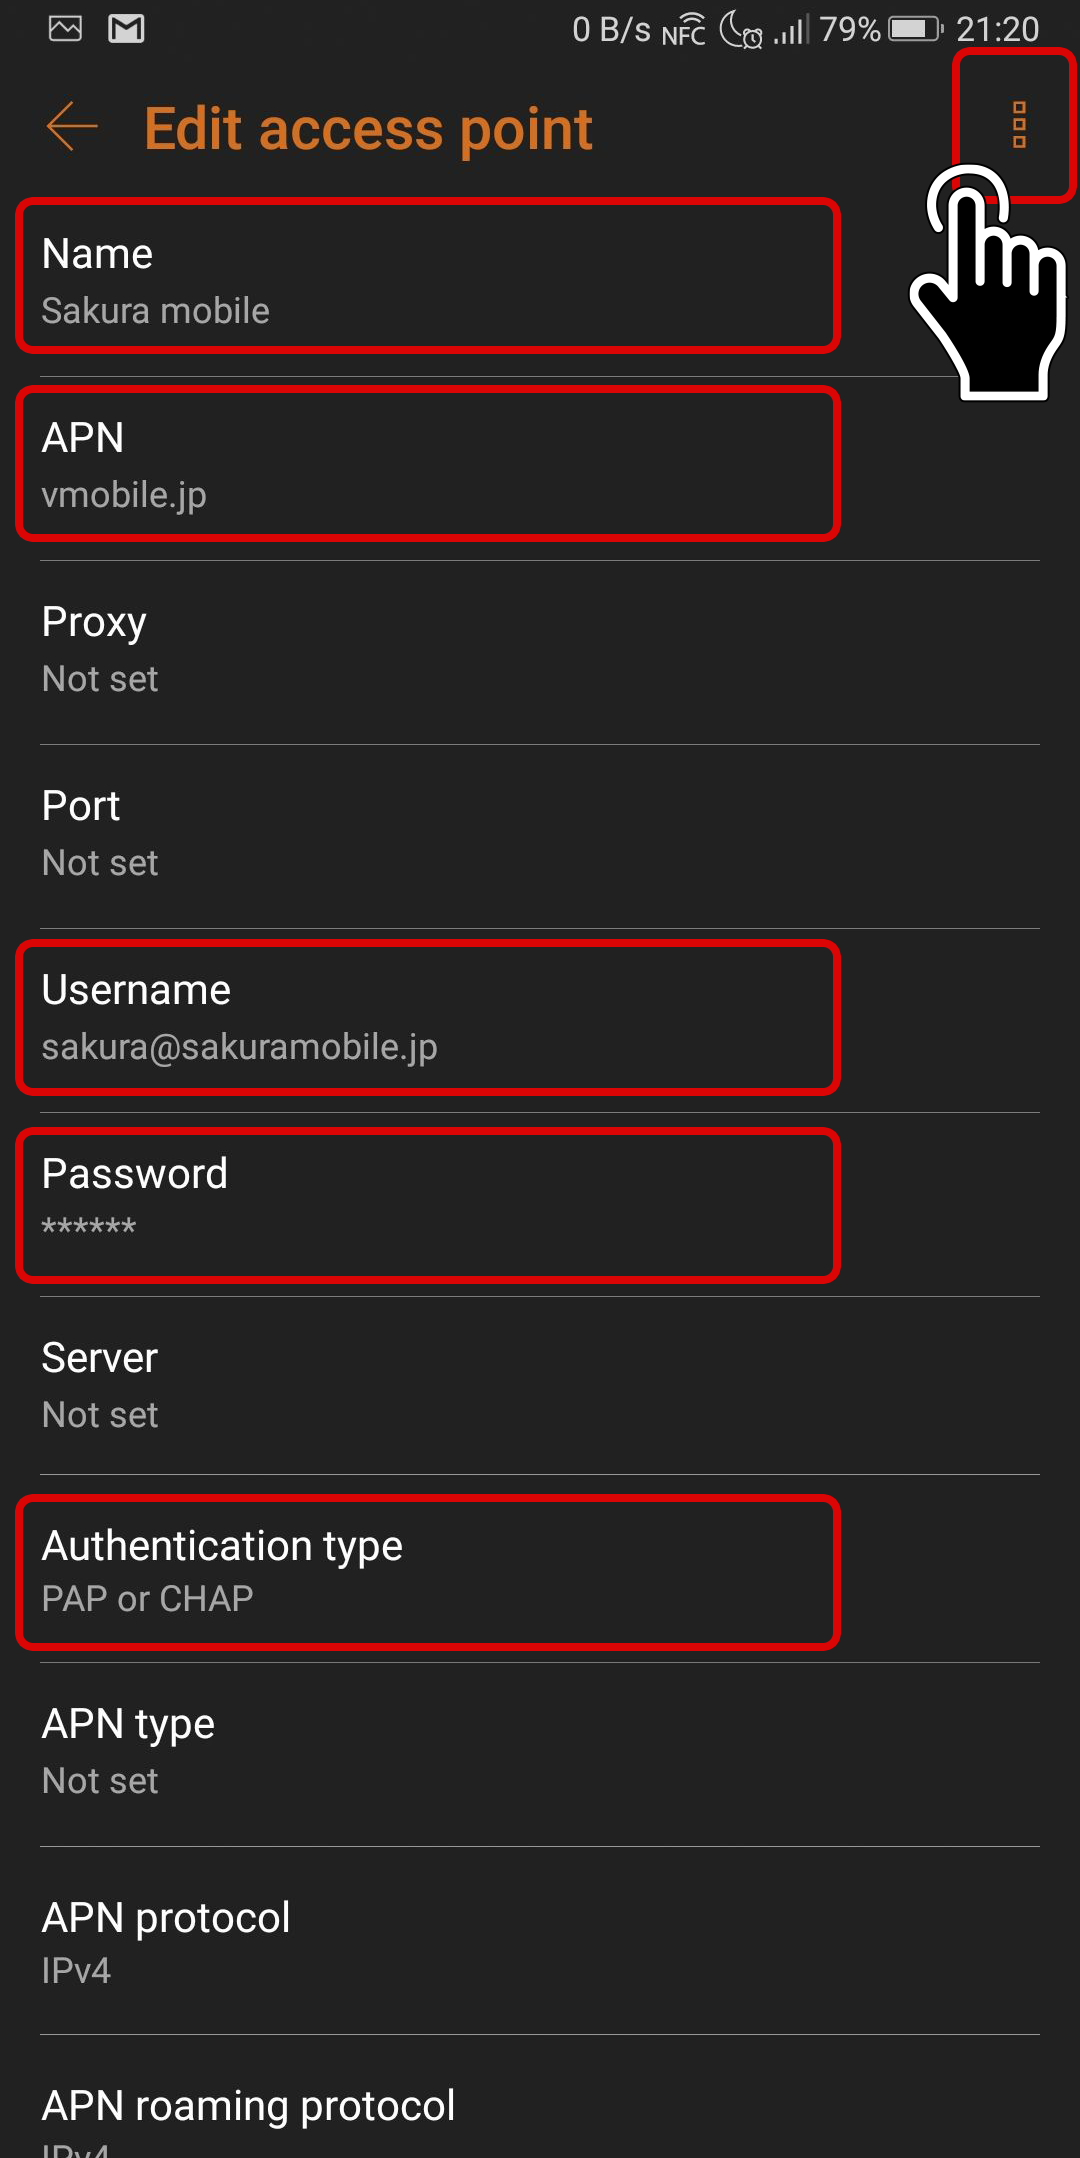Open the Port setting

[540, 837]
